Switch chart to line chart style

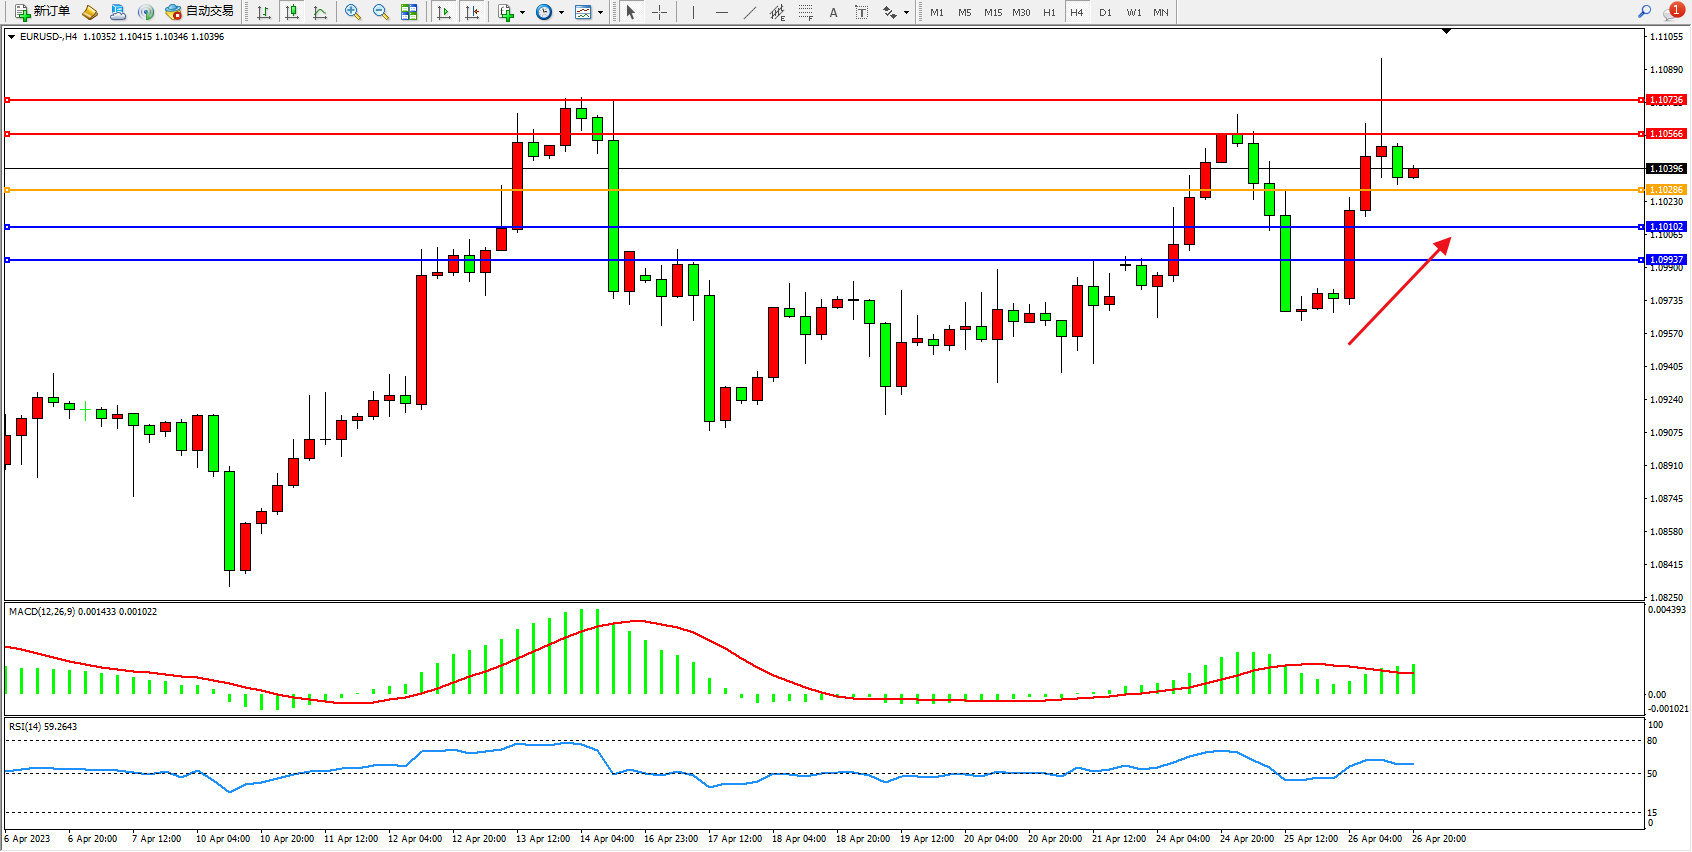(320, 12)
